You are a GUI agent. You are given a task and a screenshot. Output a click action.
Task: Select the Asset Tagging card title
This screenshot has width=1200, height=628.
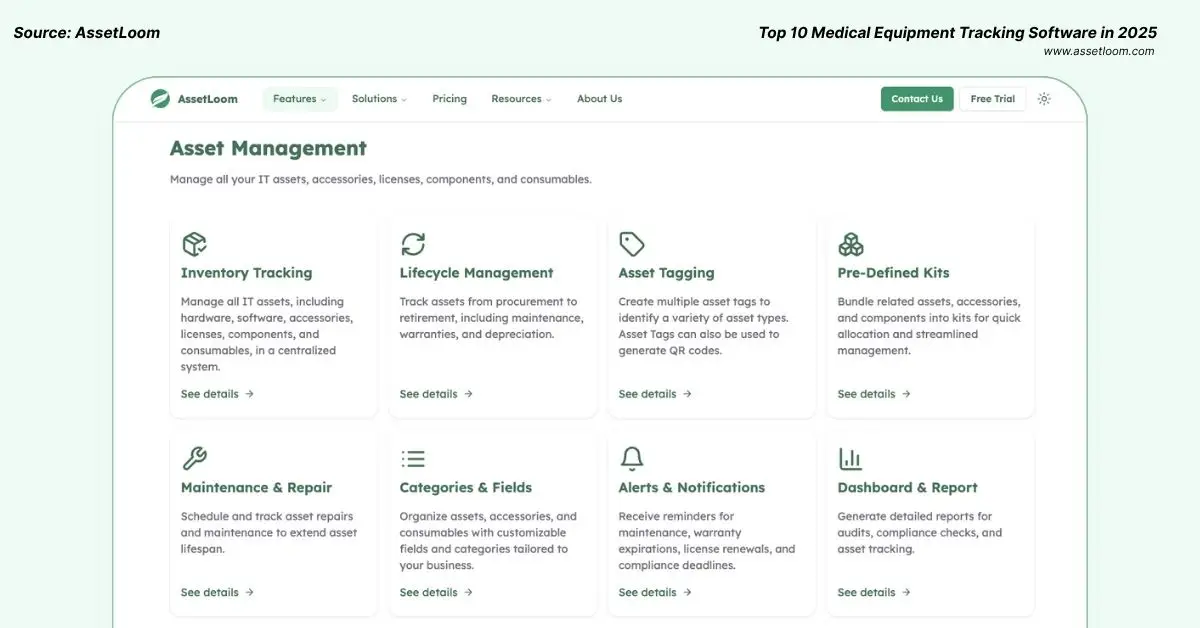(x=667, y=273)
